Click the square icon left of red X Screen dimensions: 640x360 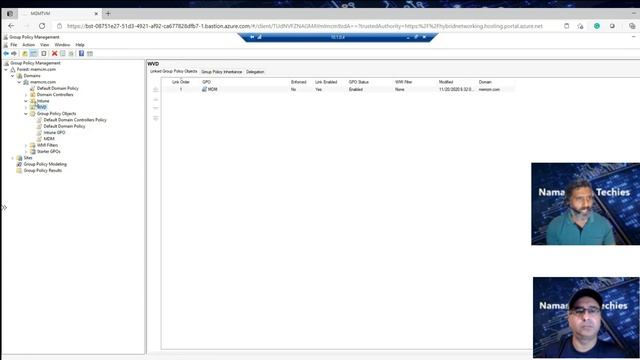tap(44, 53)
